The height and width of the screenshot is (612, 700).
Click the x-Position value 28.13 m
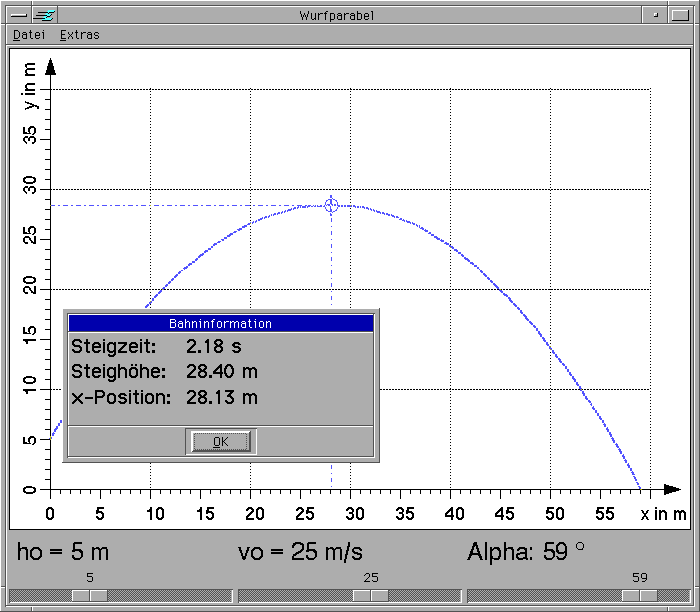tap(222, 397)
